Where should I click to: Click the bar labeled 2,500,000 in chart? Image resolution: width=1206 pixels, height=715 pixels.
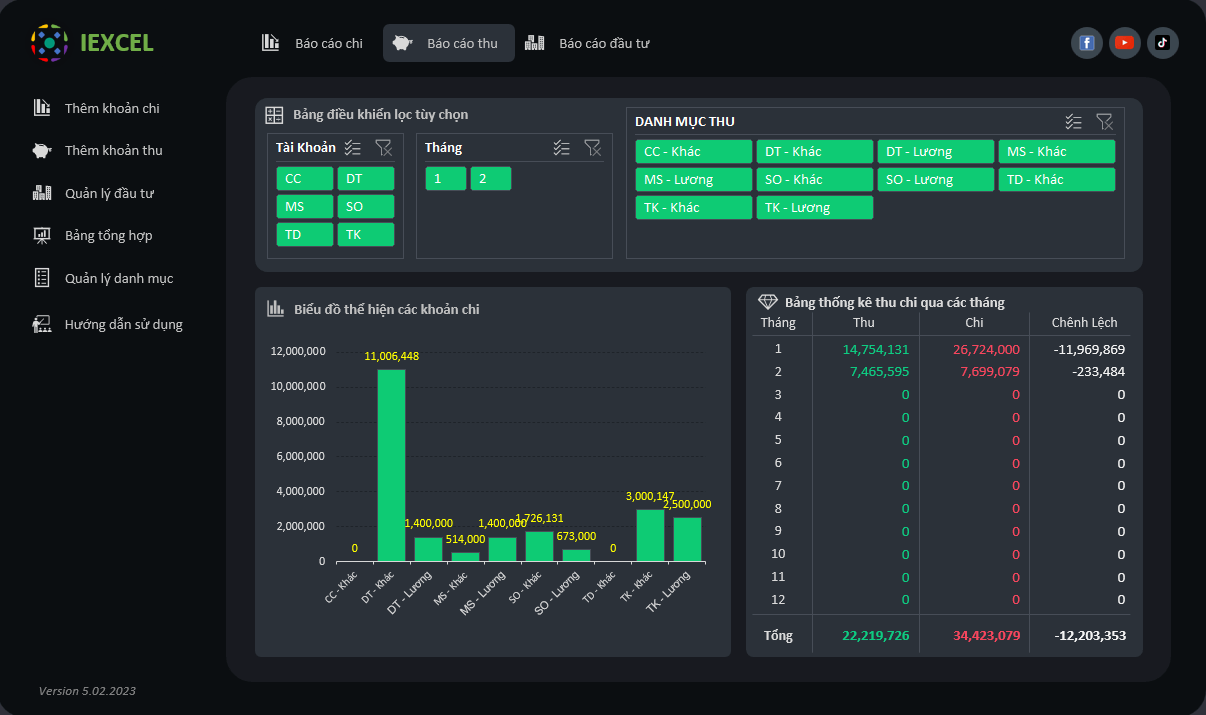tap(688, 539)
